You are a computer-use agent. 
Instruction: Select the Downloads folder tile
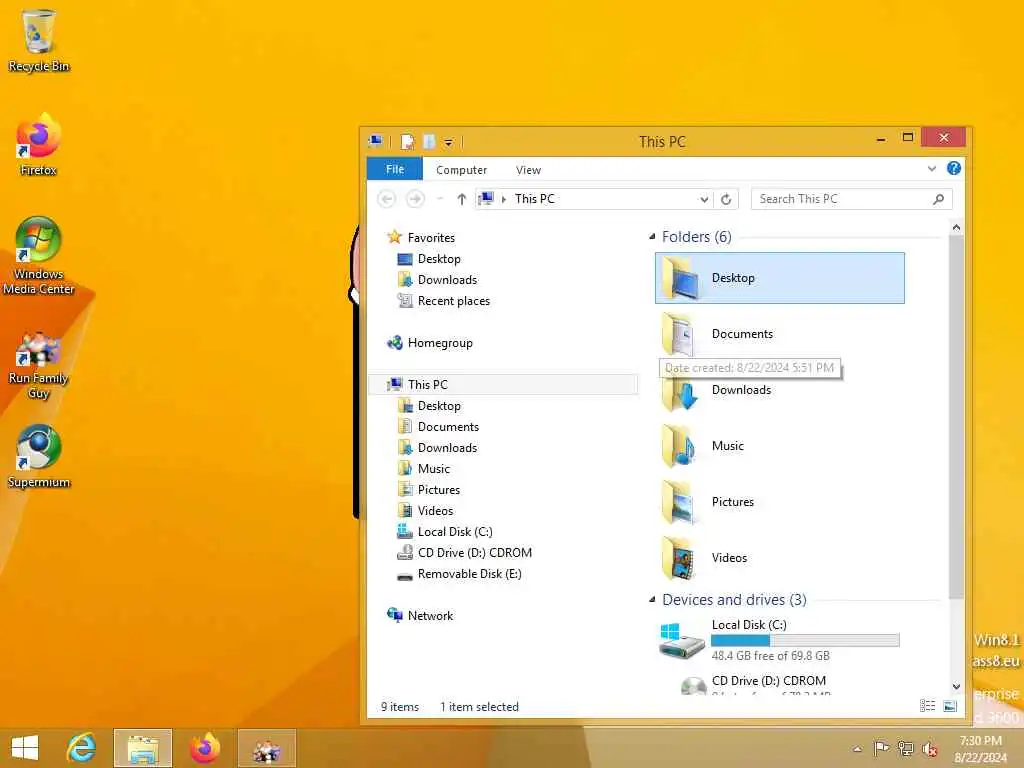point(780,390)
